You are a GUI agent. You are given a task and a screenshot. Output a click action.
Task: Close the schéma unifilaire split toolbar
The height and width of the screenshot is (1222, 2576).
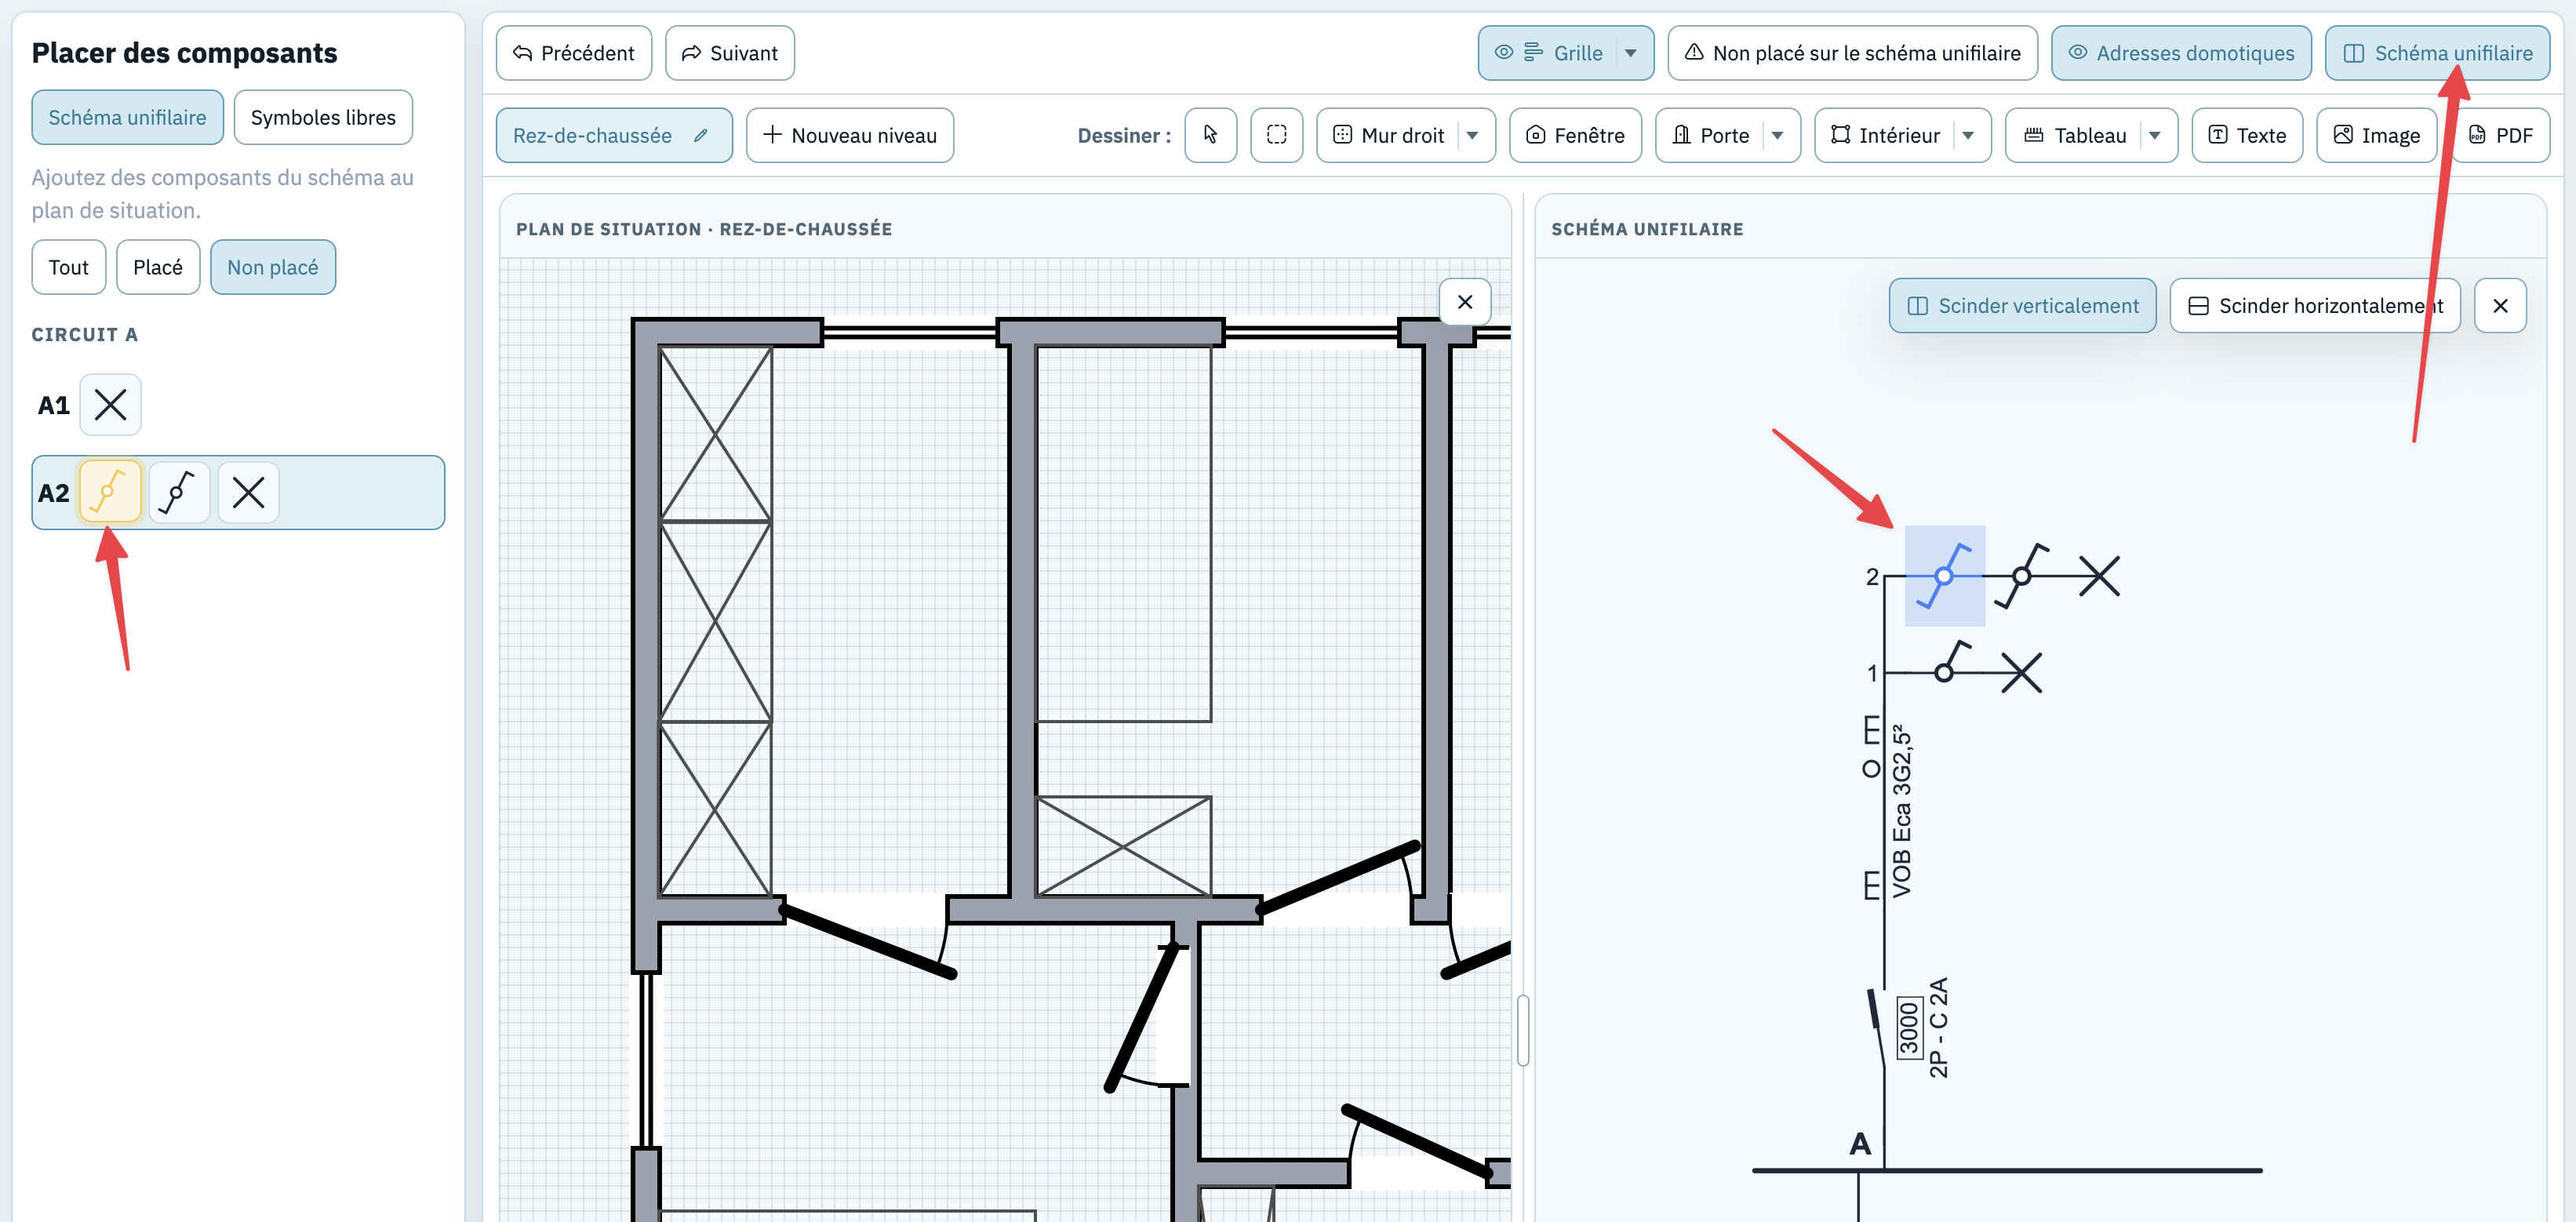(2500, 305)
